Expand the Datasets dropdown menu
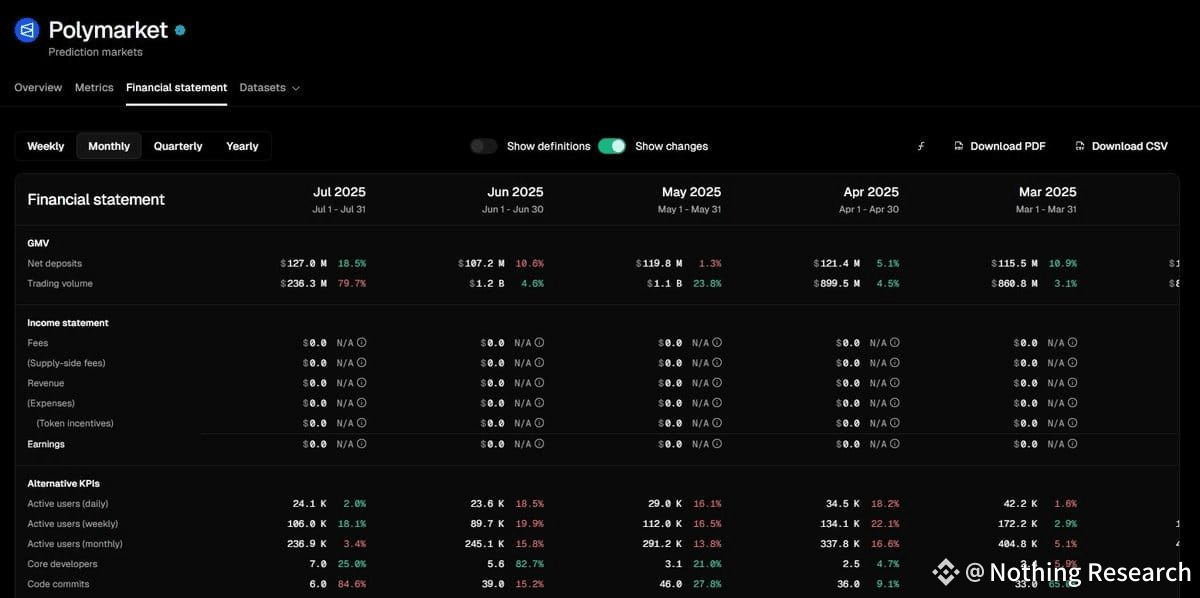1200x598 pixels. 269,88
